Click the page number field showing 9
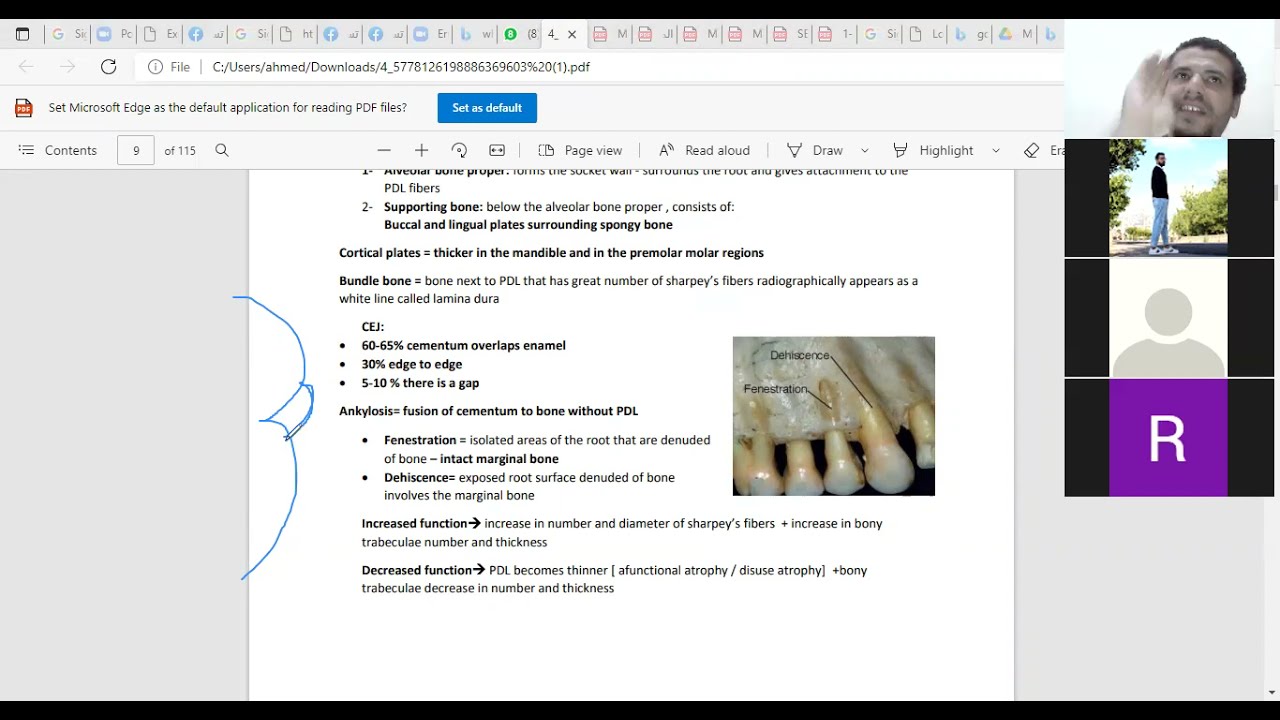This screenshot has width=1280, height=720. point(136,150)
